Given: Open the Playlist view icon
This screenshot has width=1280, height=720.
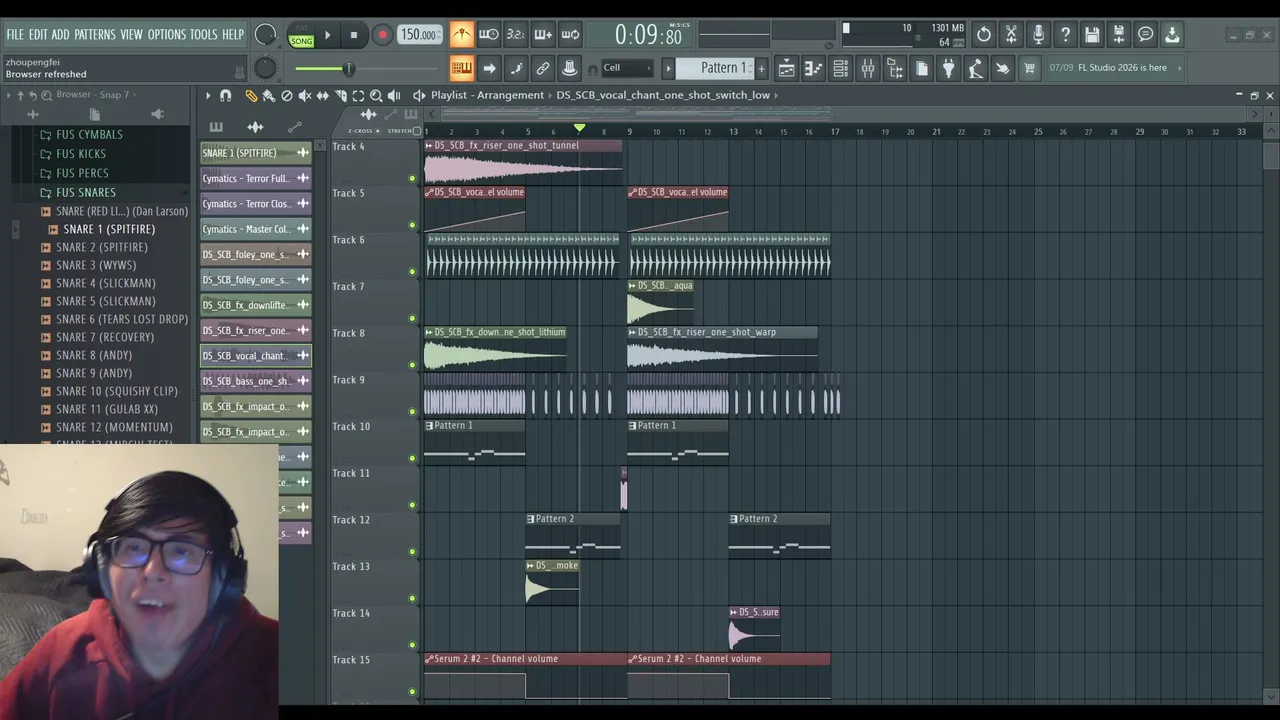Looking at the screenshot, I should [x=787, y=68].
